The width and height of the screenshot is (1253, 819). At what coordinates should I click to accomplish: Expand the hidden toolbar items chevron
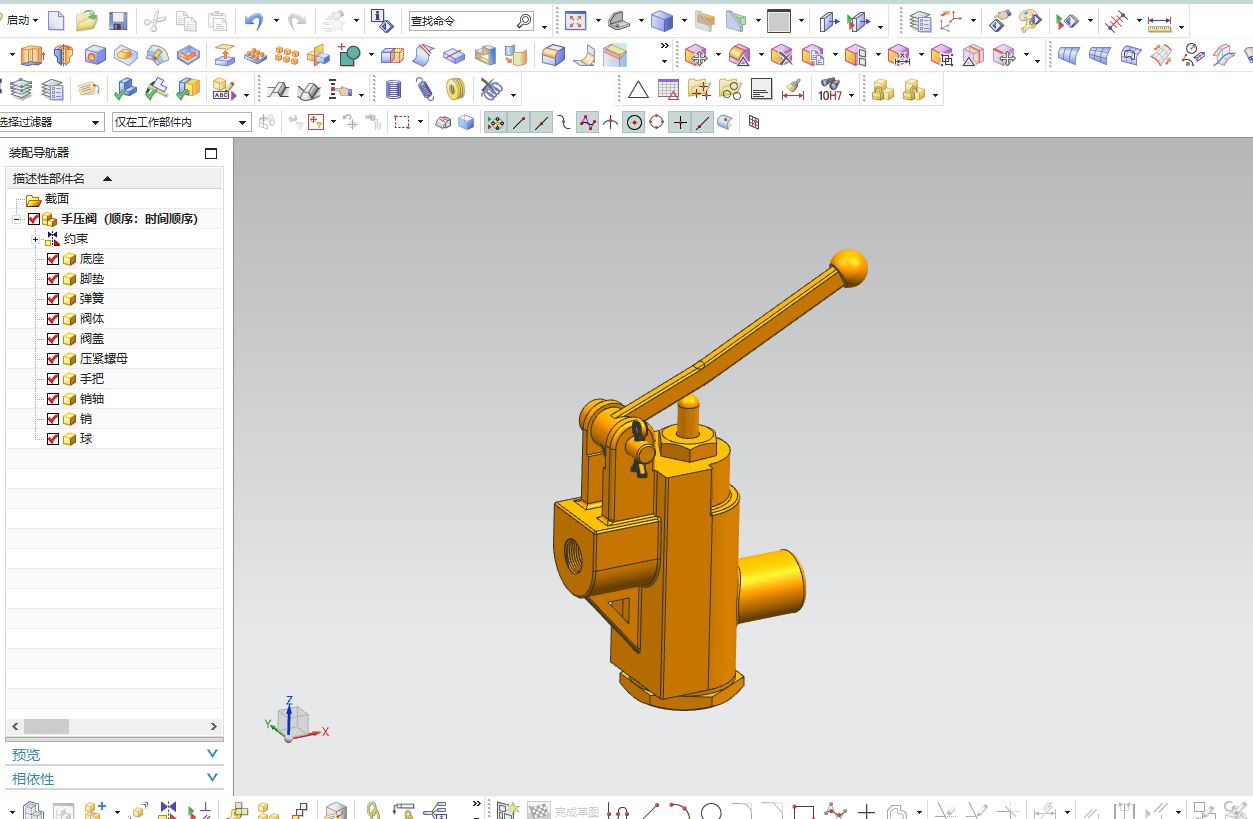click(665, 47)
